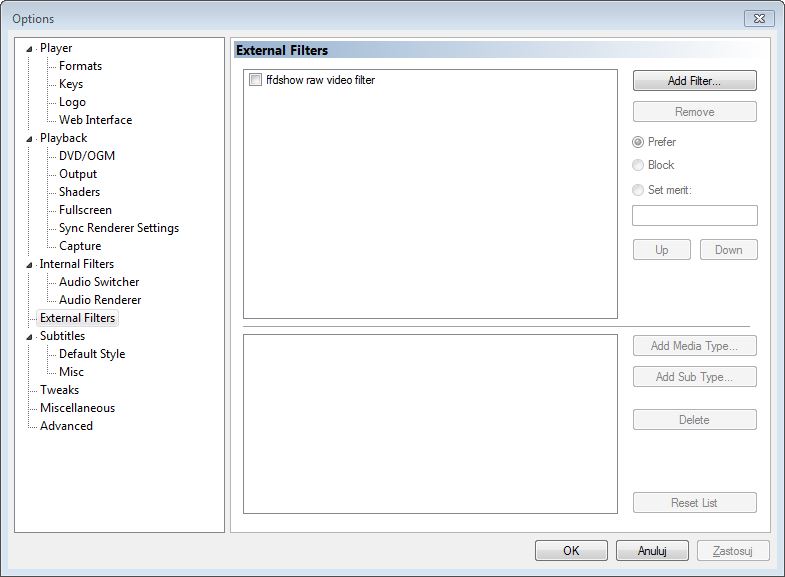Collapse the Internal Filters tree node

tap(29, 265)
